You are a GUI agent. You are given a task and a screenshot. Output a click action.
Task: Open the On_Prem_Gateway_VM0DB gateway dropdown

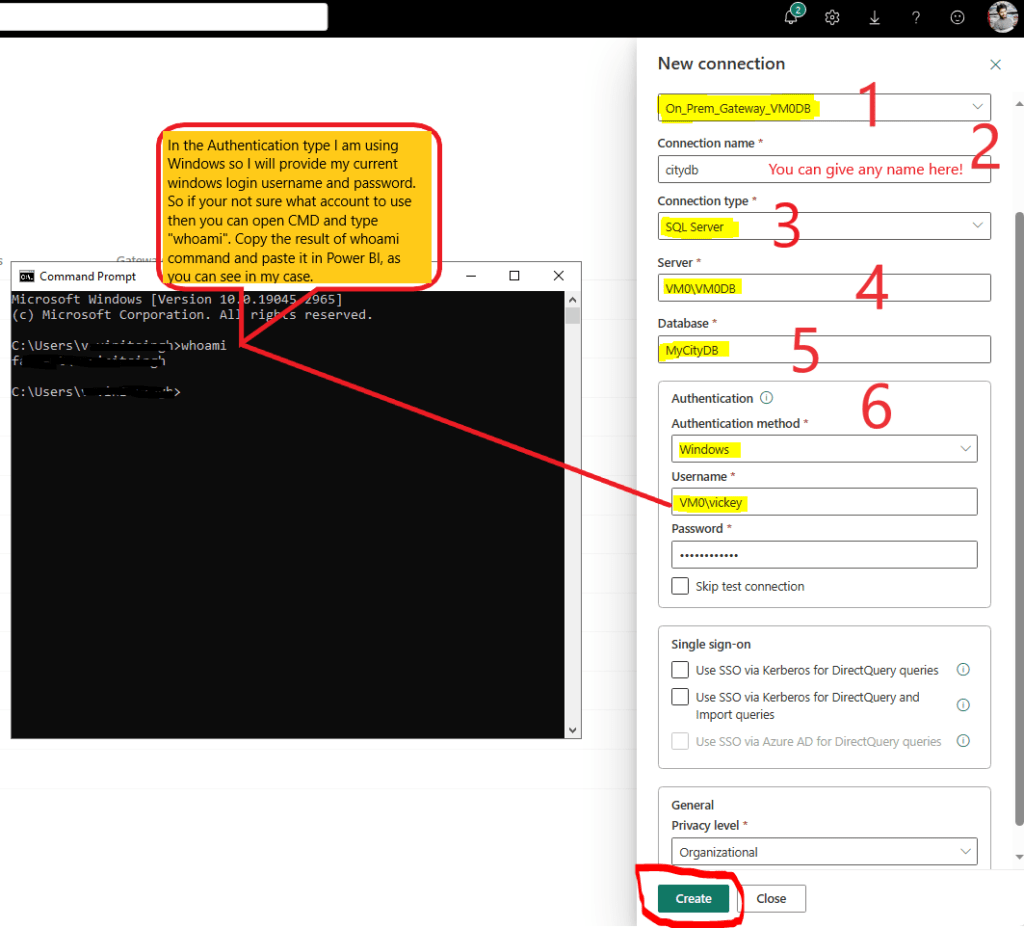click(x=824, y=108)
